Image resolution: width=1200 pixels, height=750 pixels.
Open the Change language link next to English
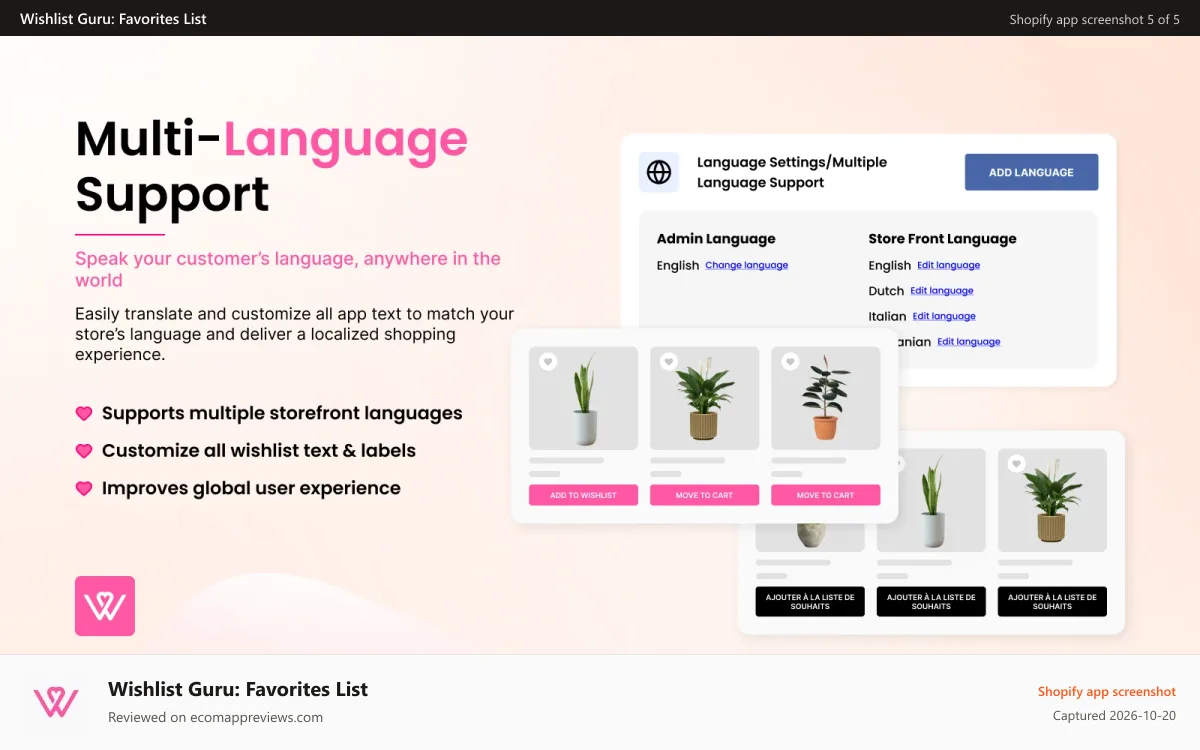[x=746, y=265]
